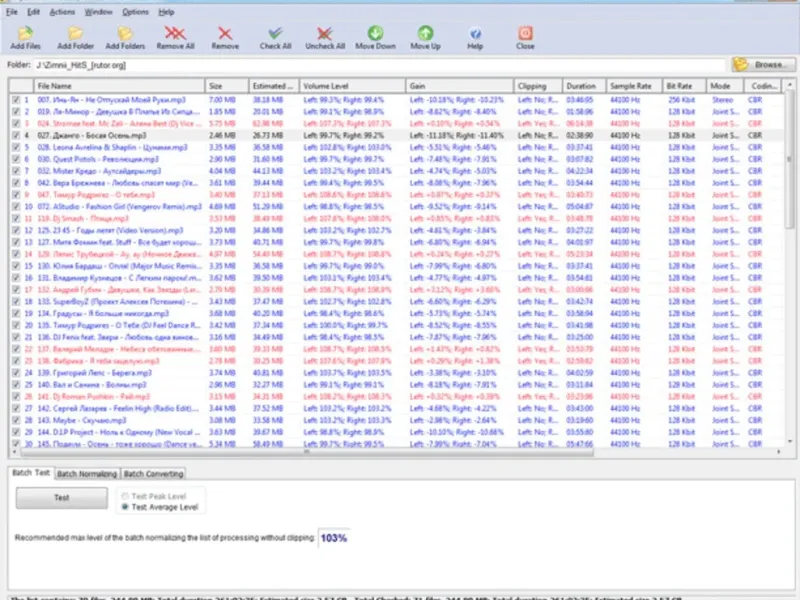Click the Uncheck All icon
This screenshot has height=600, width=800.
324,33
